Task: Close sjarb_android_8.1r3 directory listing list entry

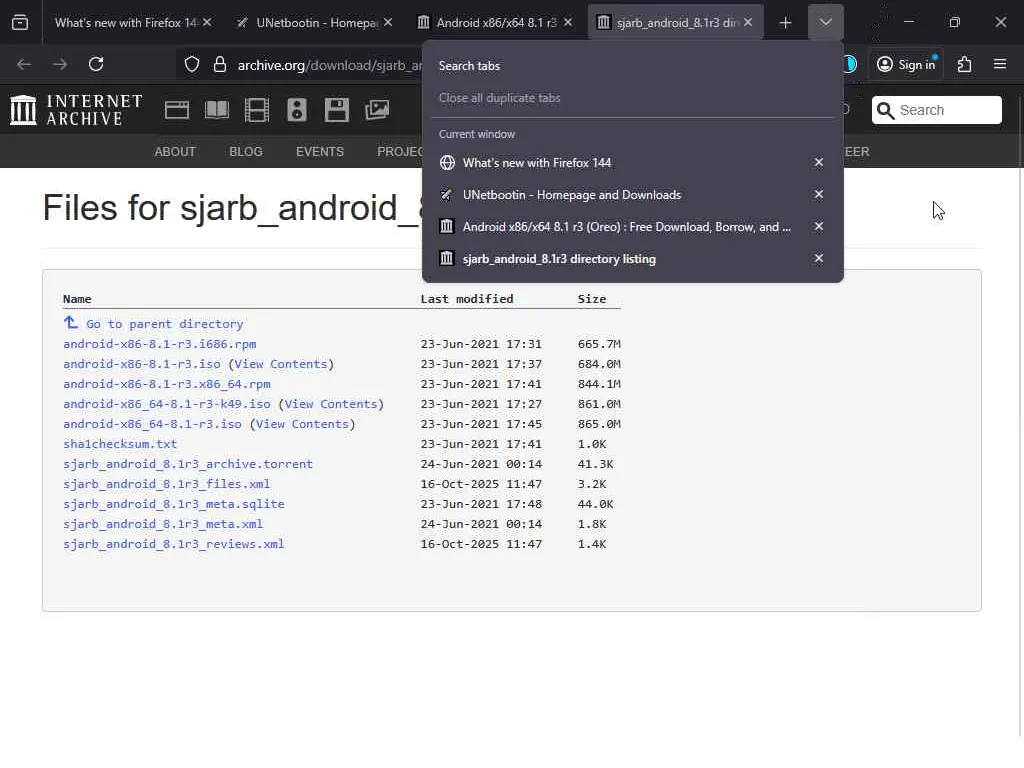Action: click(x=819, y=258)
